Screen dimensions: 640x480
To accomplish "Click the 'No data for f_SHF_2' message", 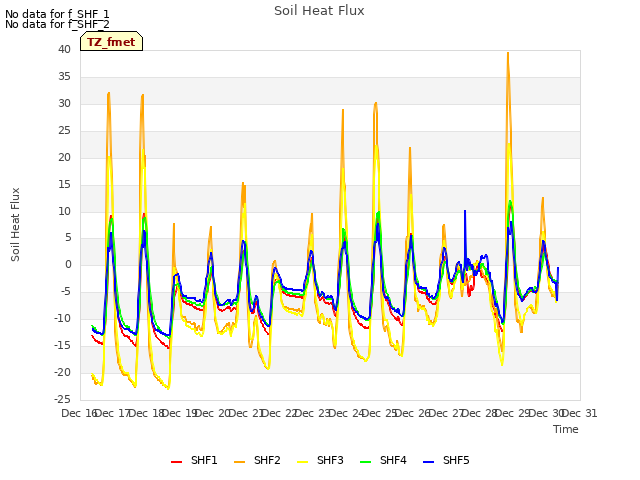I will click(x=57, y=24).
